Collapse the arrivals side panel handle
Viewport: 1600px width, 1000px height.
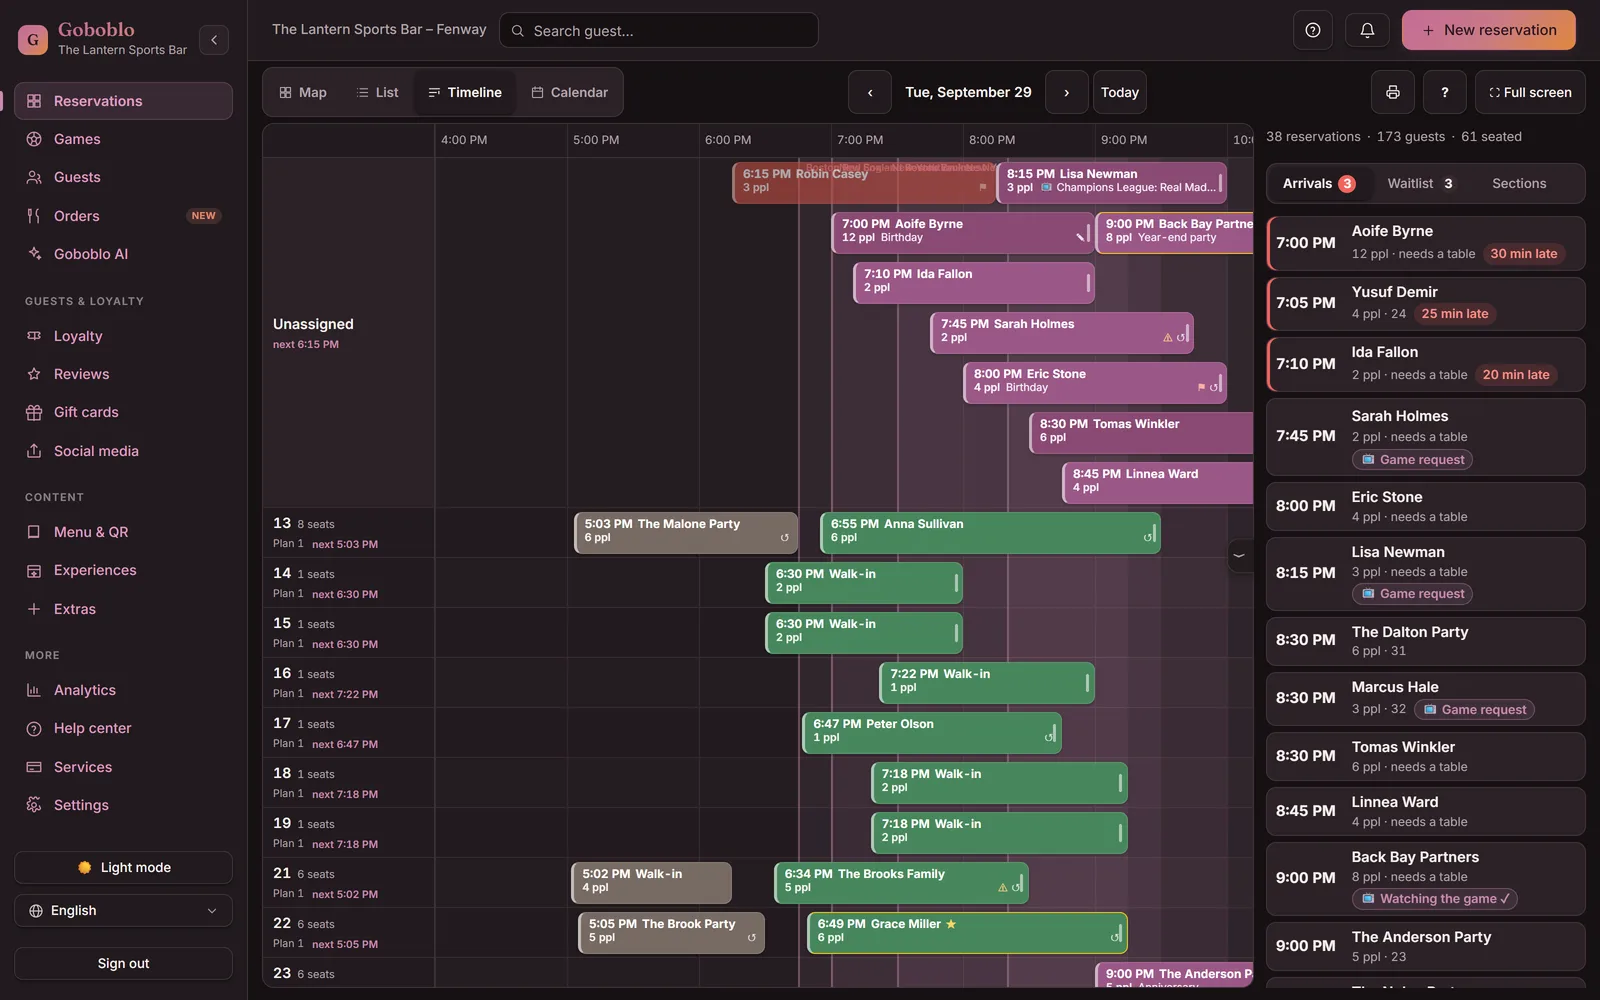pyautogui.click(x=1239, y=555)
